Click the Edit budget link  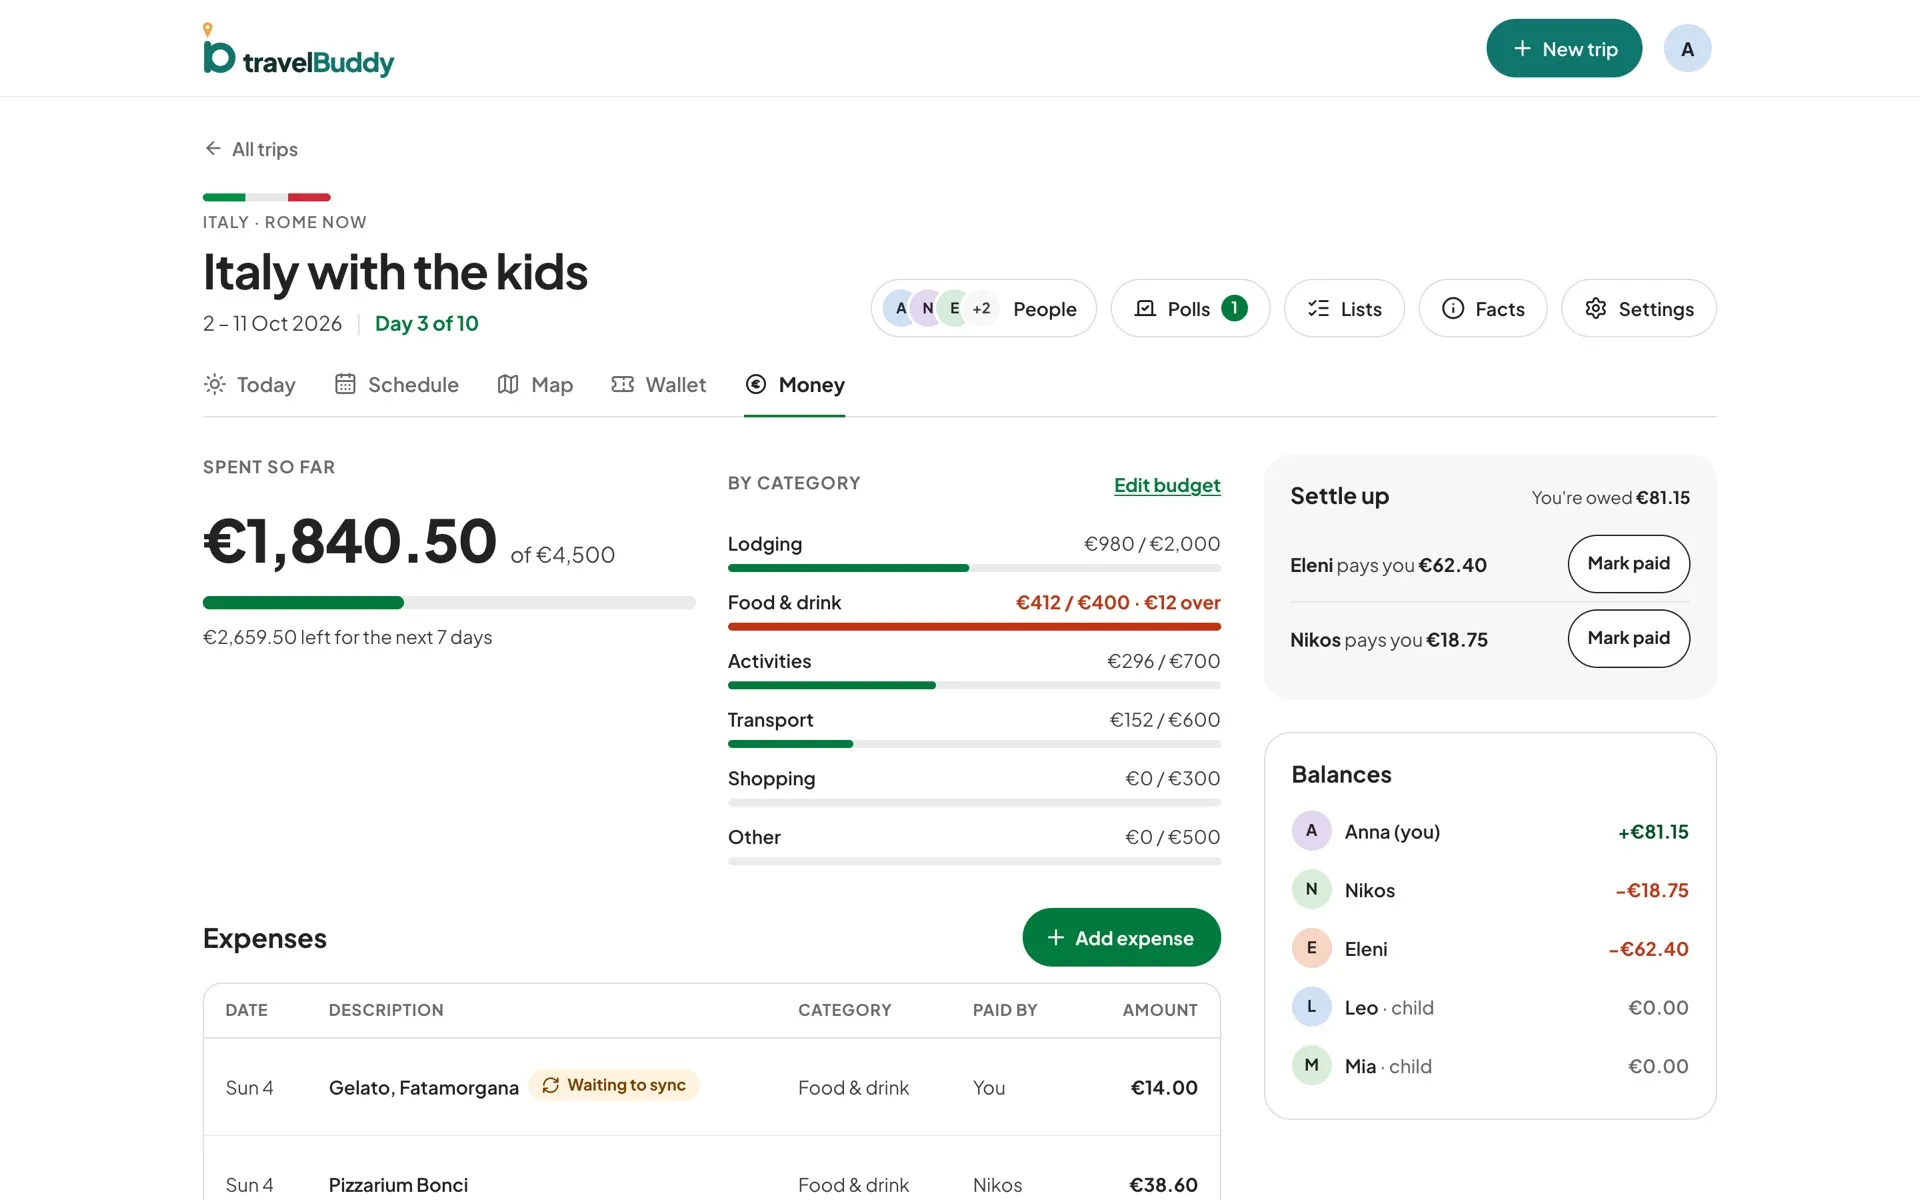click(x=1167, y=485)
